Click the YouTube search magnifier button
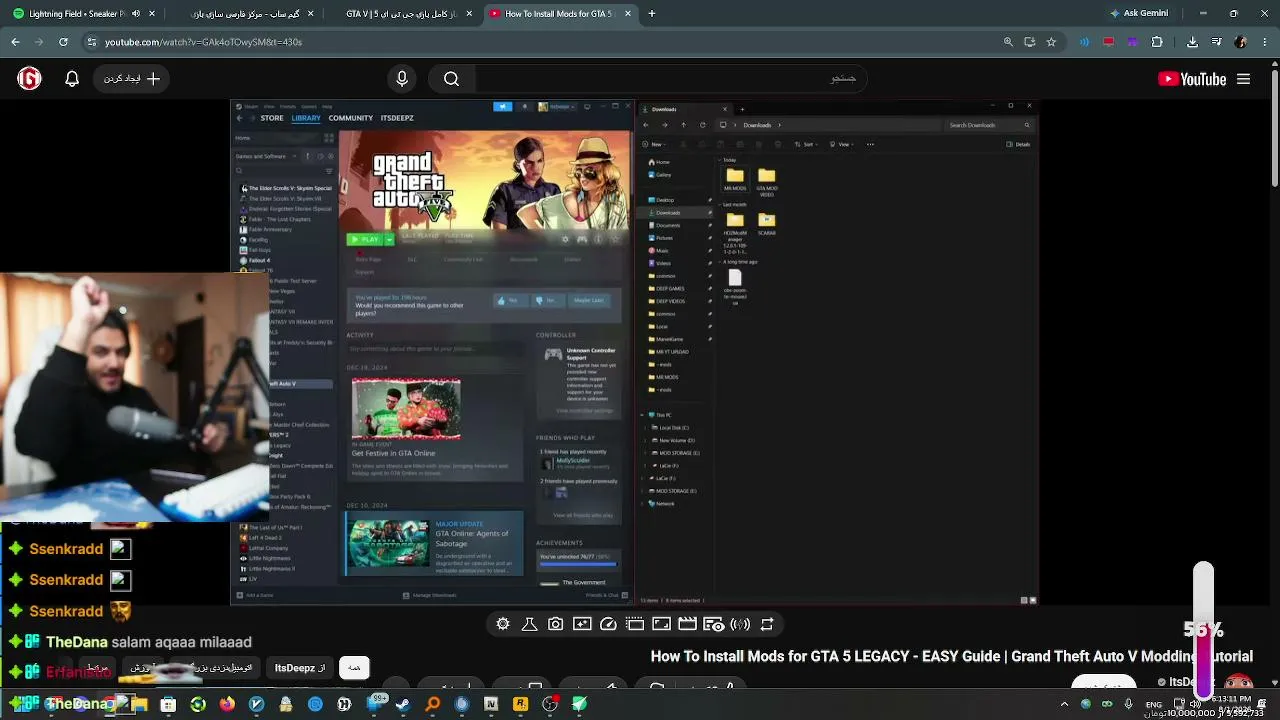The height and width of the screenshot is (720, 1280). (451, 79)
